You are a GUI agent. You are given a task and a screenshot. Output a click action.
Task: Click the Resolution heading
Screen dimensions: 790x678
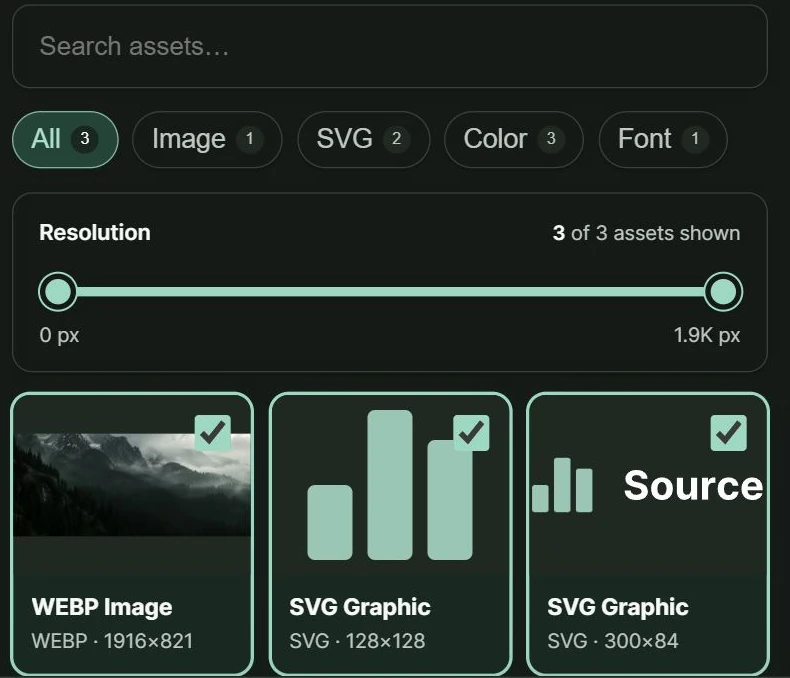click(x=95, y=233)
